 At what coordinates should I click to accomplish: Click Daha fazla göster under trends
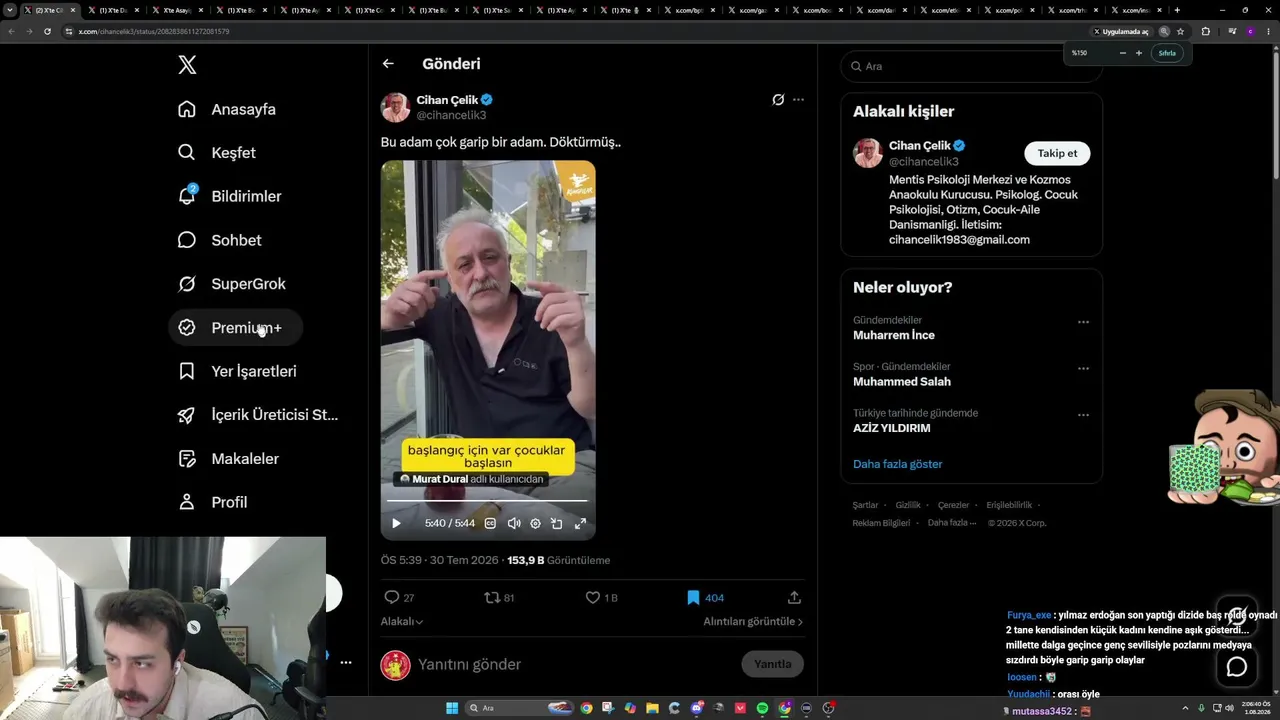click(897, 464)
